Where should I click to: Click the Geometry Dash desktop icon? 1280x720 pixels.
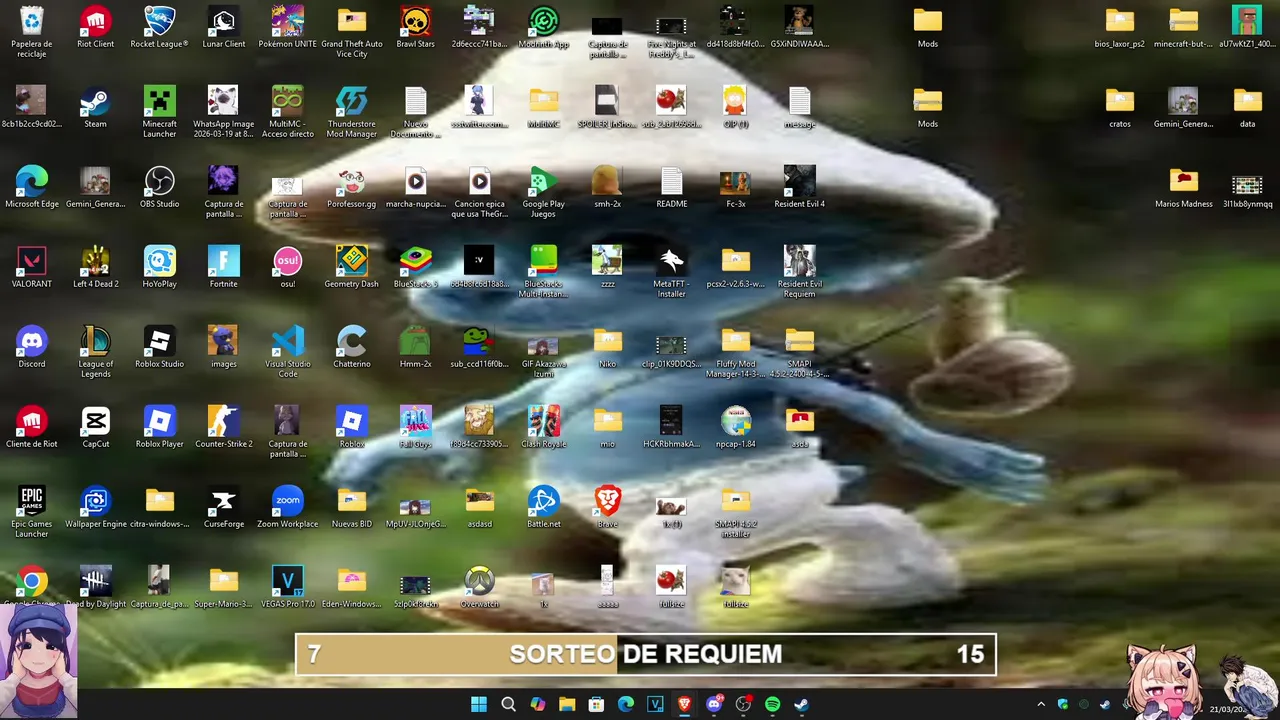tap(351, 267)
